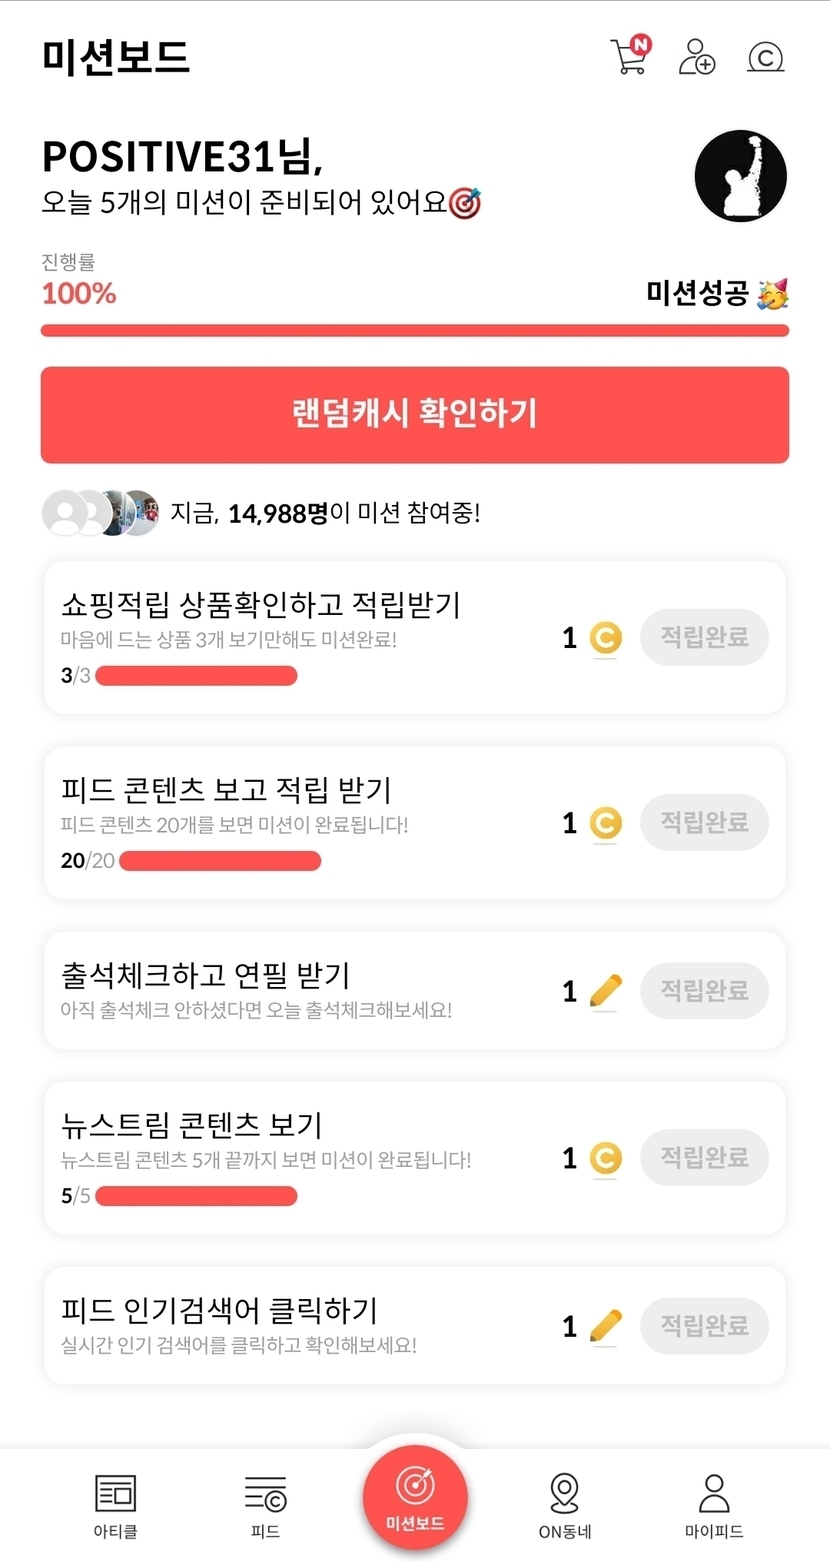The image size is (830, 1562).
Task: Open the 뉴스트림 콘텐츠 보기 mission
Action: tap(191, 1125)
